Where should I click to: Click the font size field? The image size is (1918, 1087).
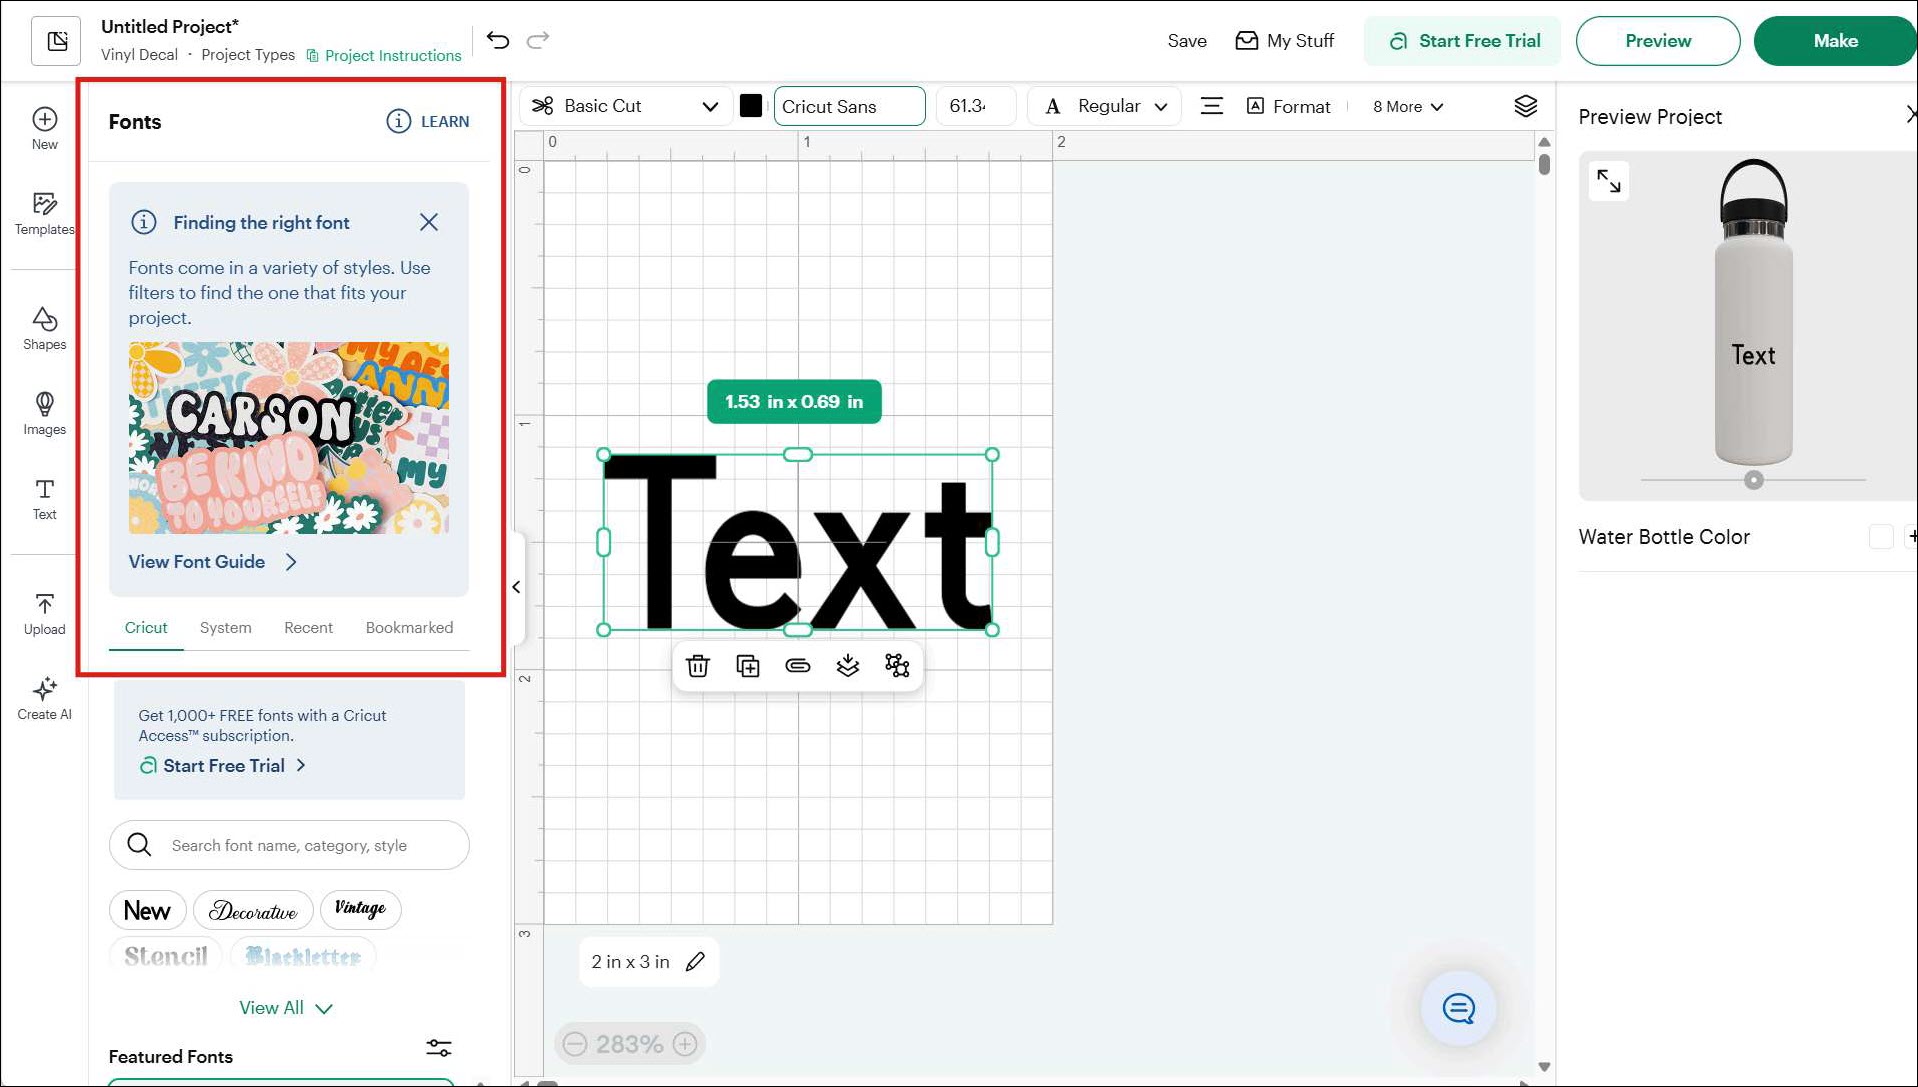point(975,106)
